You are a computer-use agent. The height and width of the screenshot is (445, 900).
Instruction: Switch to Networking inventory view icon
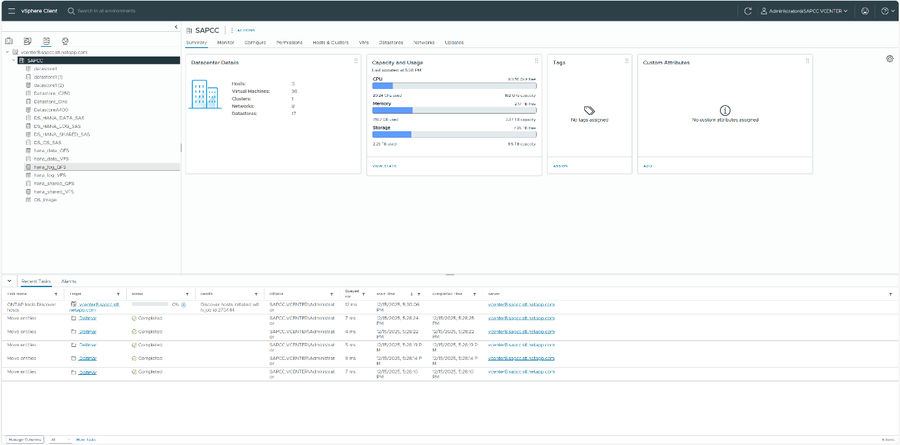pyautogui.click(x=65, y=41)
